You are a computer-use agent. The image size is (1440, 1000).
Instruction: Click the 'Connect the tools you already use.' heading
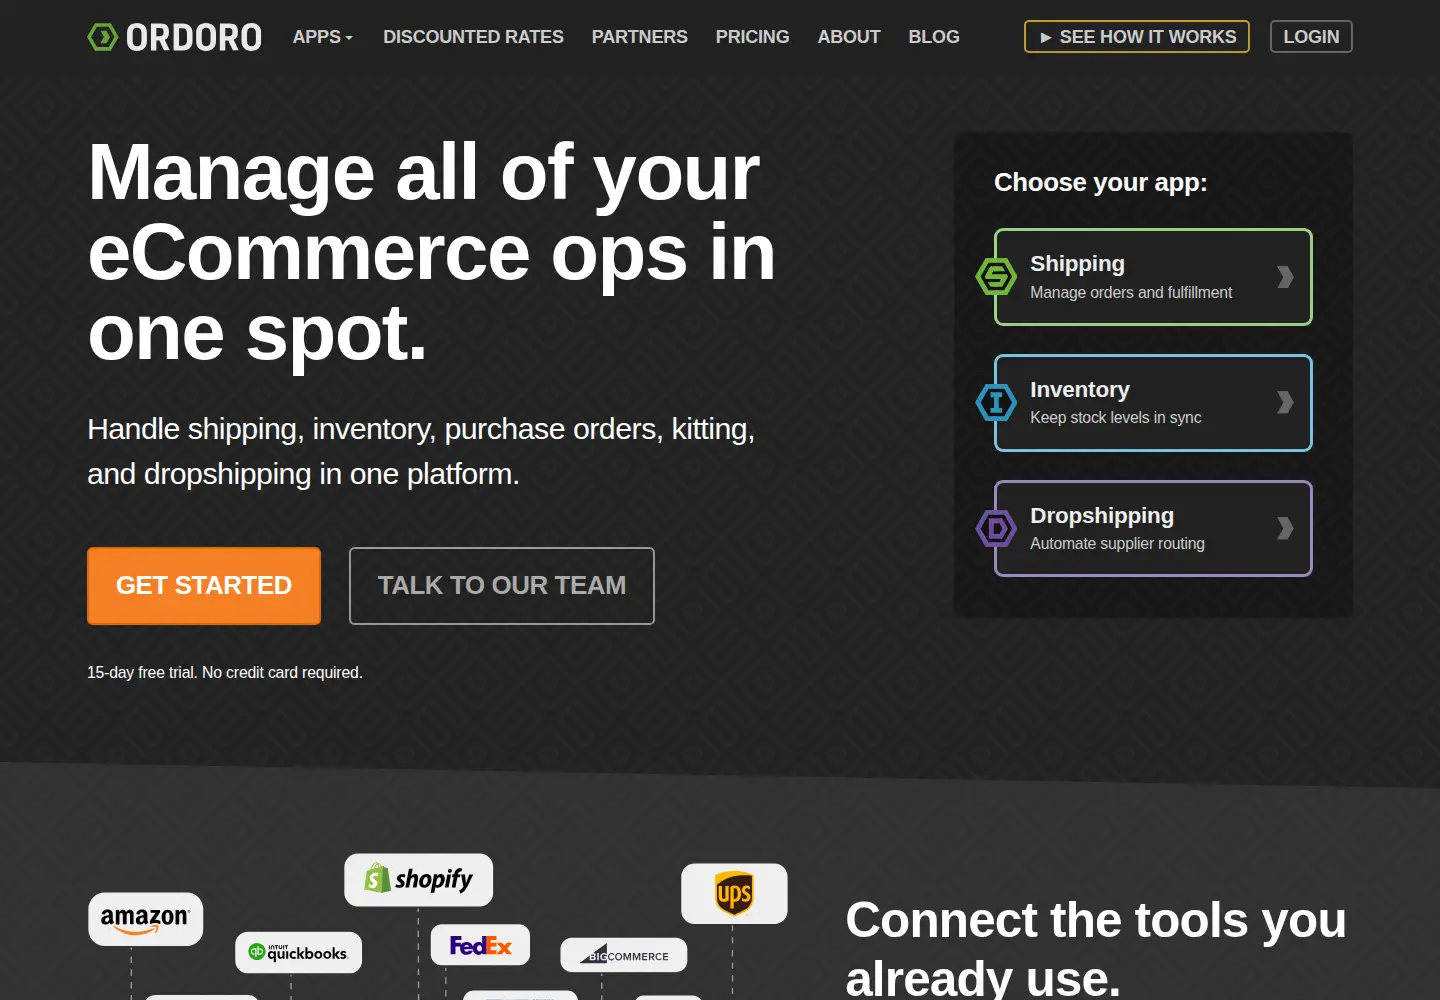point(1096,948)
